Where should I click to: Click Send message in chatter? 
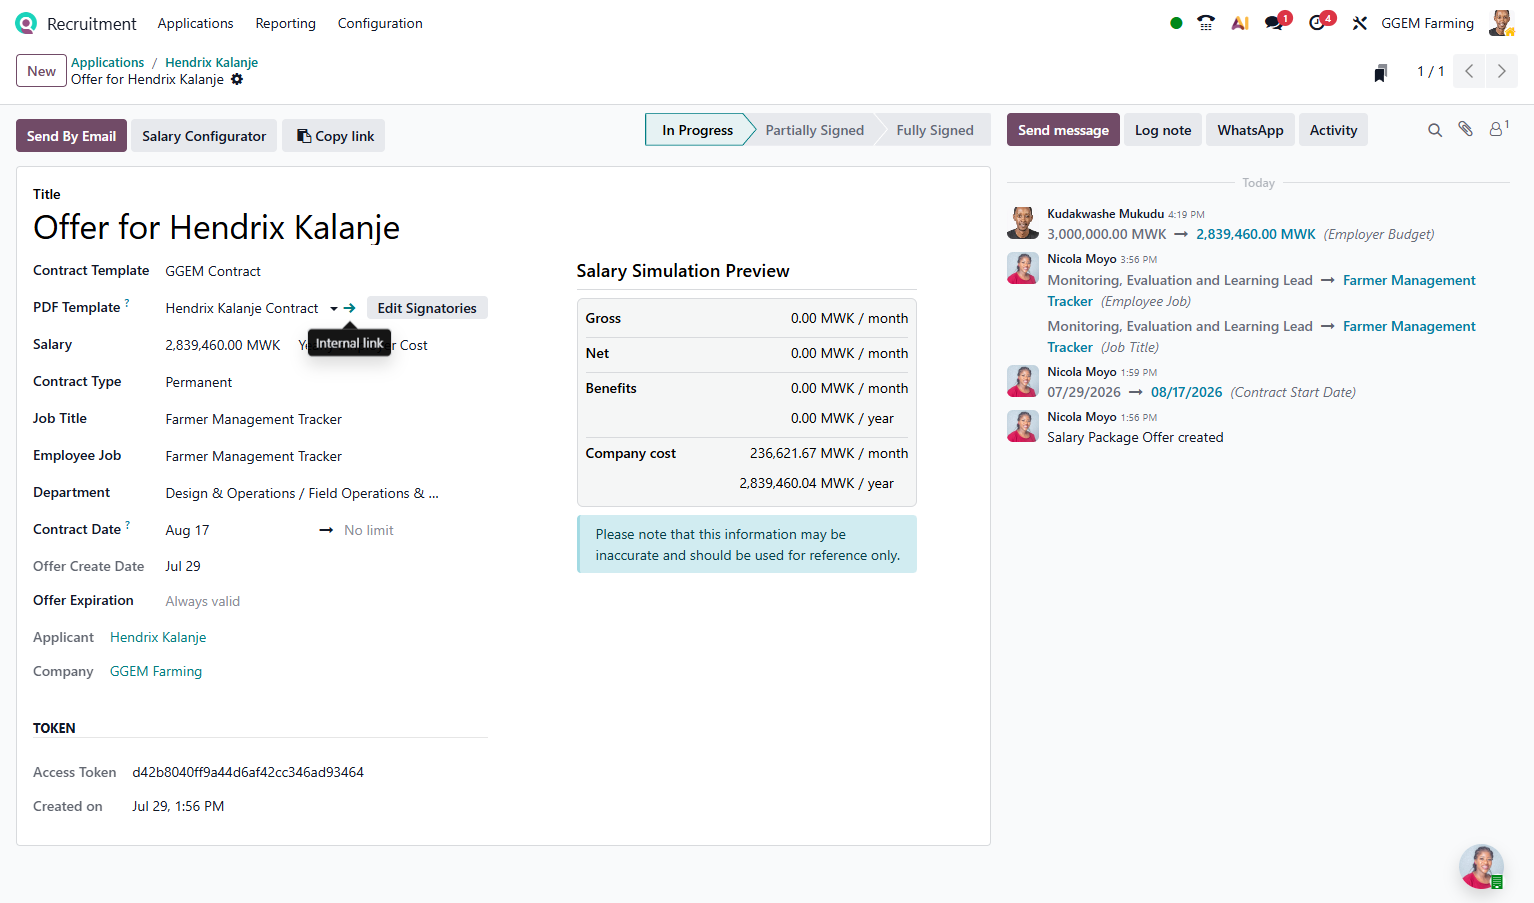tap(1063, 130)
